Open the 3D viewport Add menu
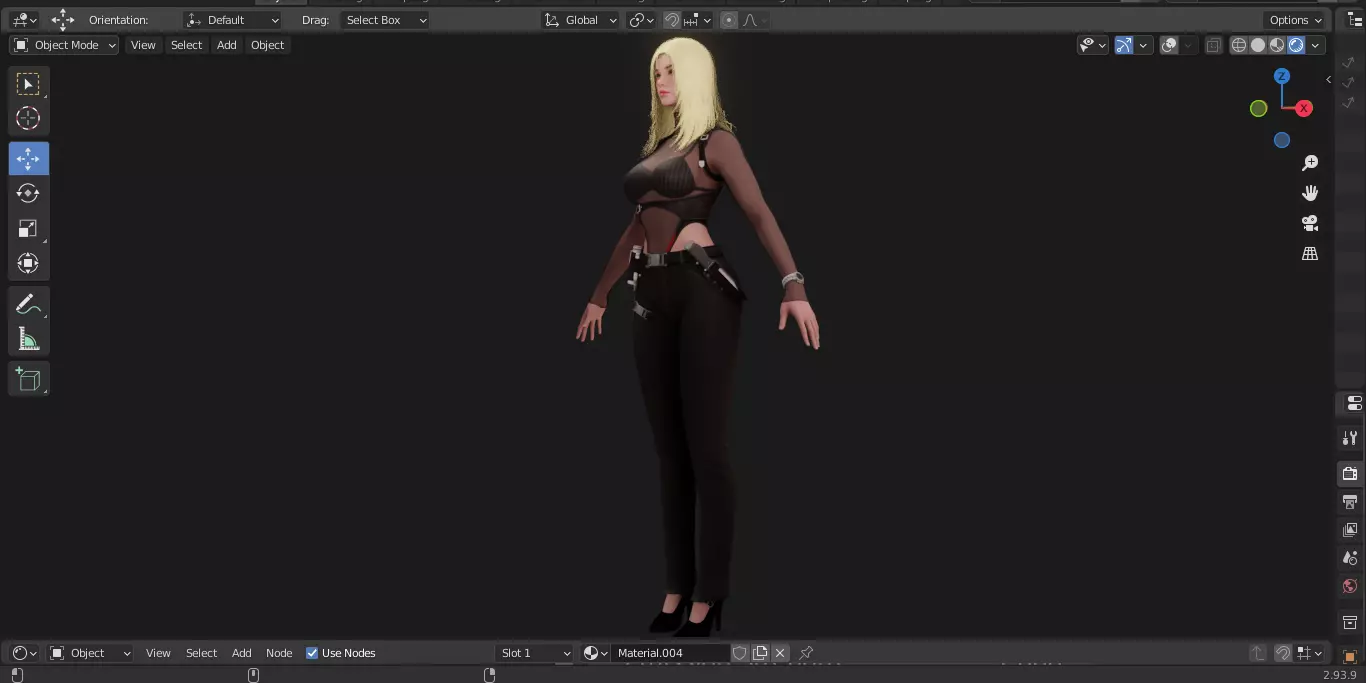1366x683 pixels. tap(227, 45)
